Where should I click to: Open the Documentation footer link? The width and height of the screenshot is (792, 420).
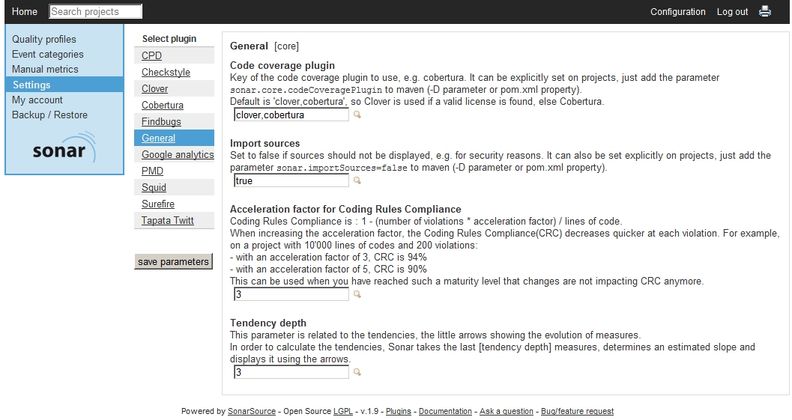(x=445, y=411)
